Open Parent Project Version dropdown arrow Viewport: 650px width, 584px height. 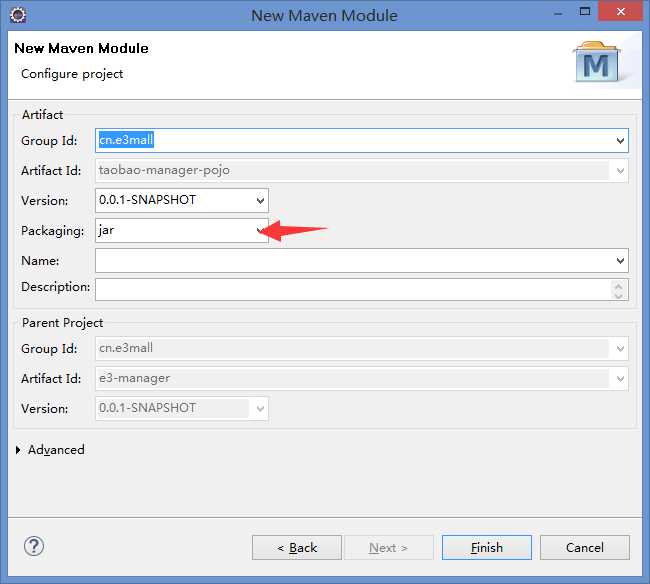click(260, 409)
